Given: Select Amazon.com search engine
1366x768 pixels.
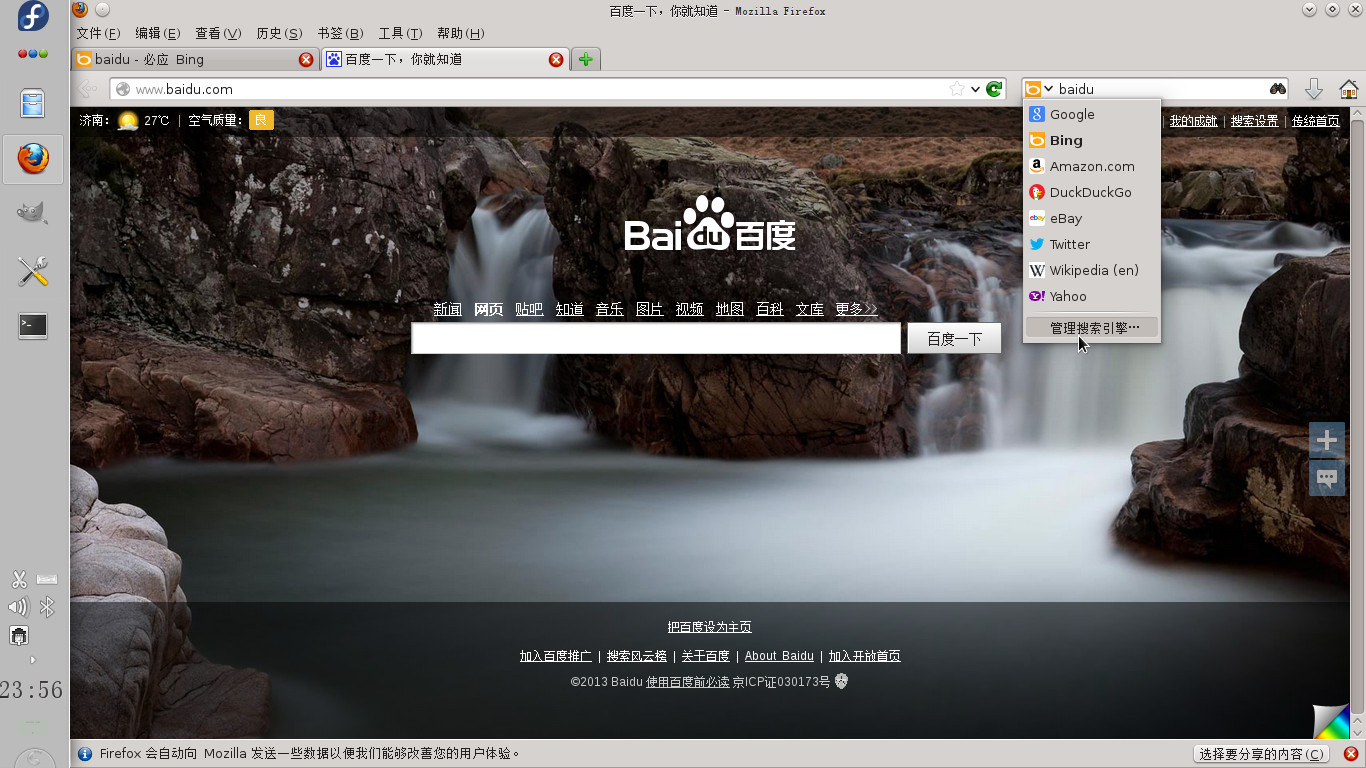Looking at the screenshot, I should pos(1092,167).
